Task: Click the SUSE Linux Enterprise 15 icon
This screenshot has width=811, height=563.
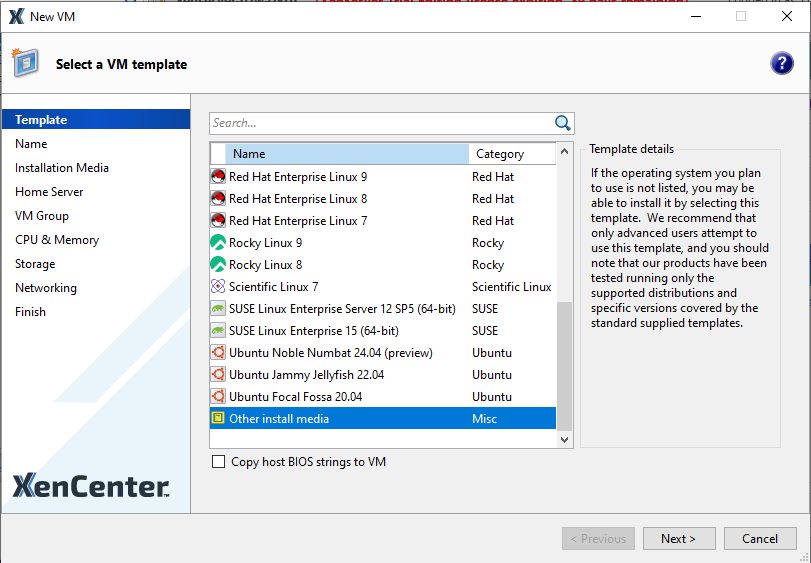Action: tap(218, 330)
